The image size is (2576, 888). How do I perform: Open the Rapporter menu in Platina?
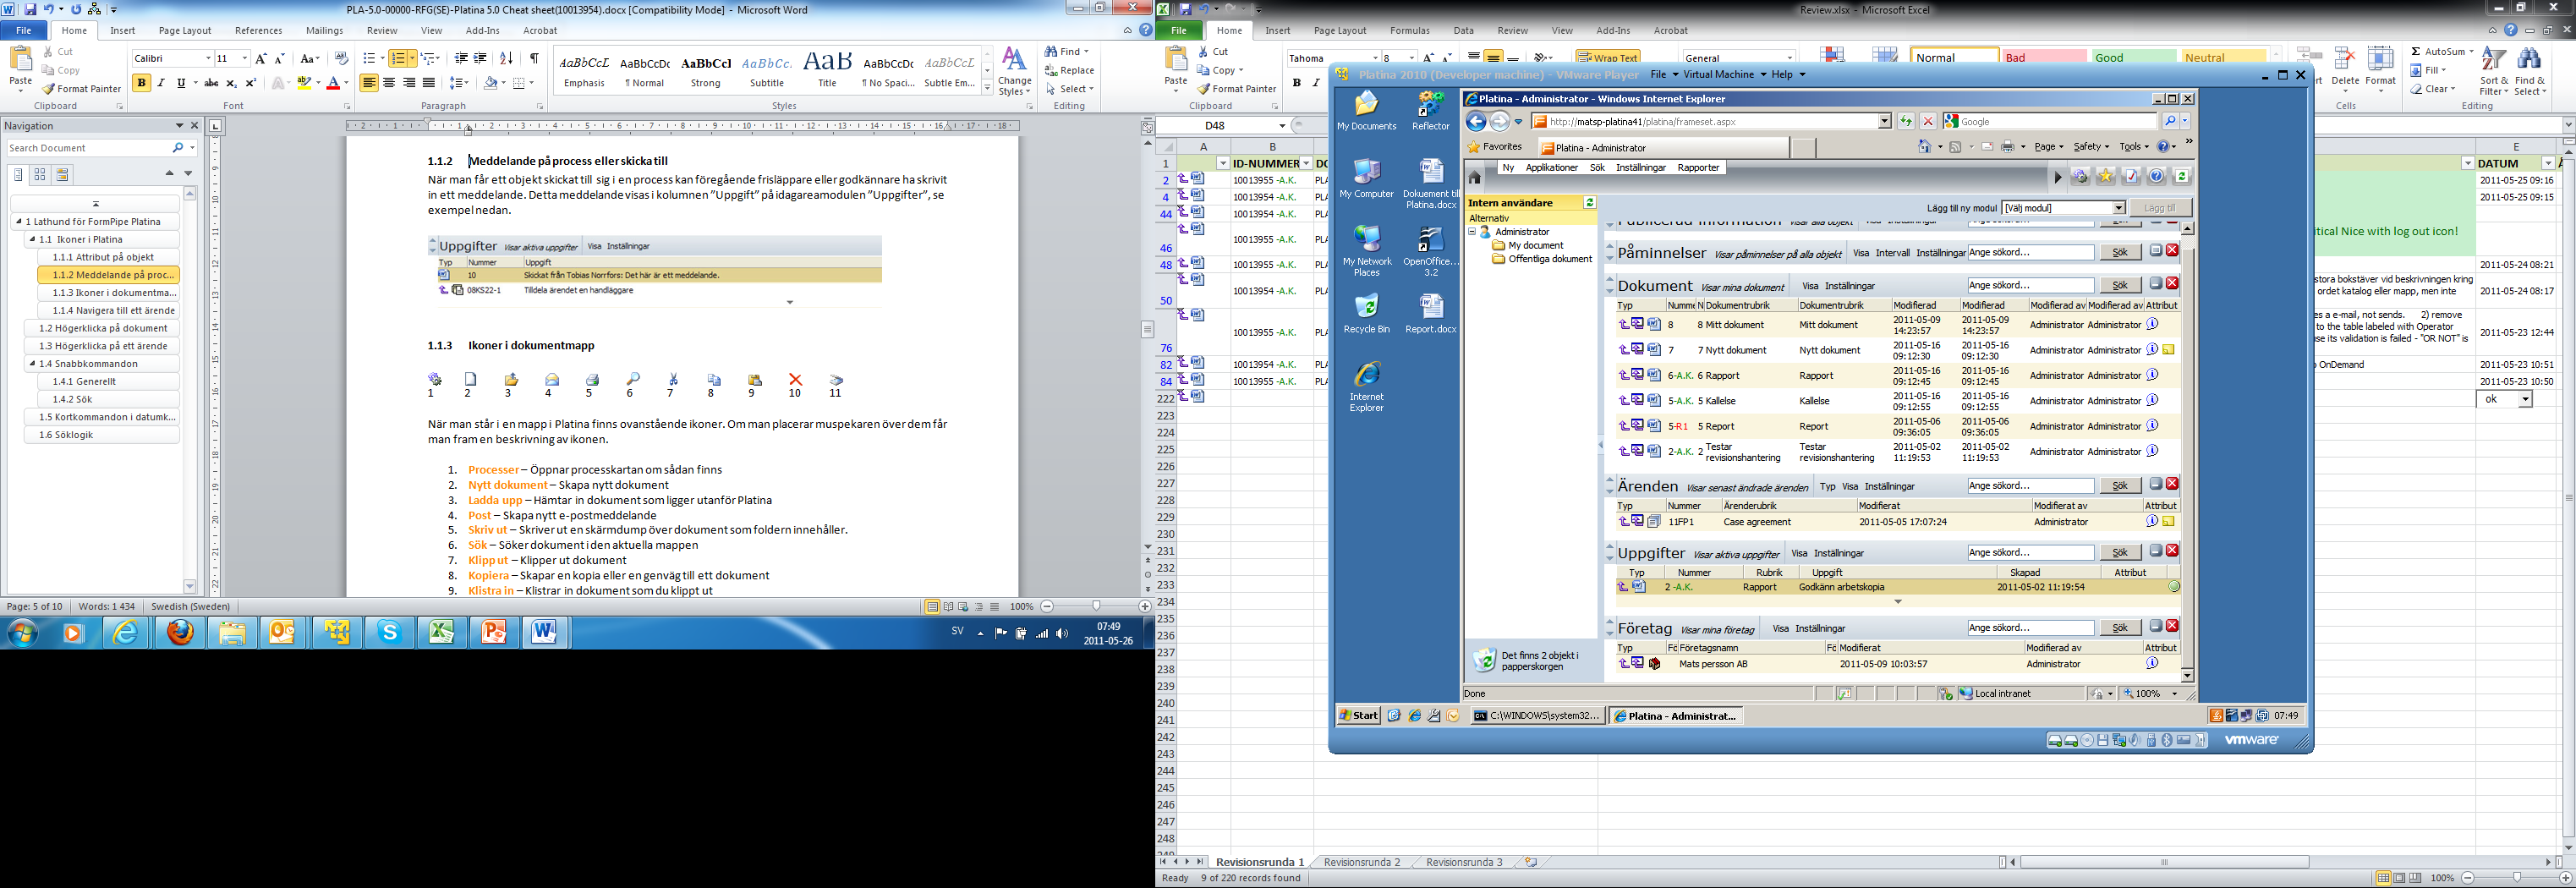point(1698,168)
